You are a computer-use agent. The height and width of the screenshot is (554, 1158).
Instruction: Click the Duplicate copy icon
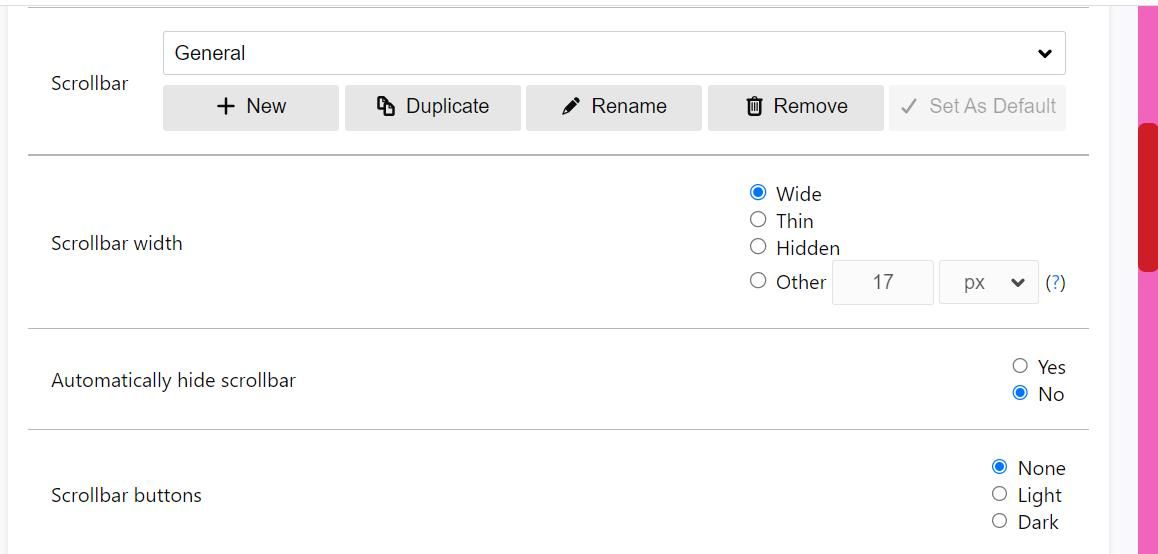pos(386,106)
